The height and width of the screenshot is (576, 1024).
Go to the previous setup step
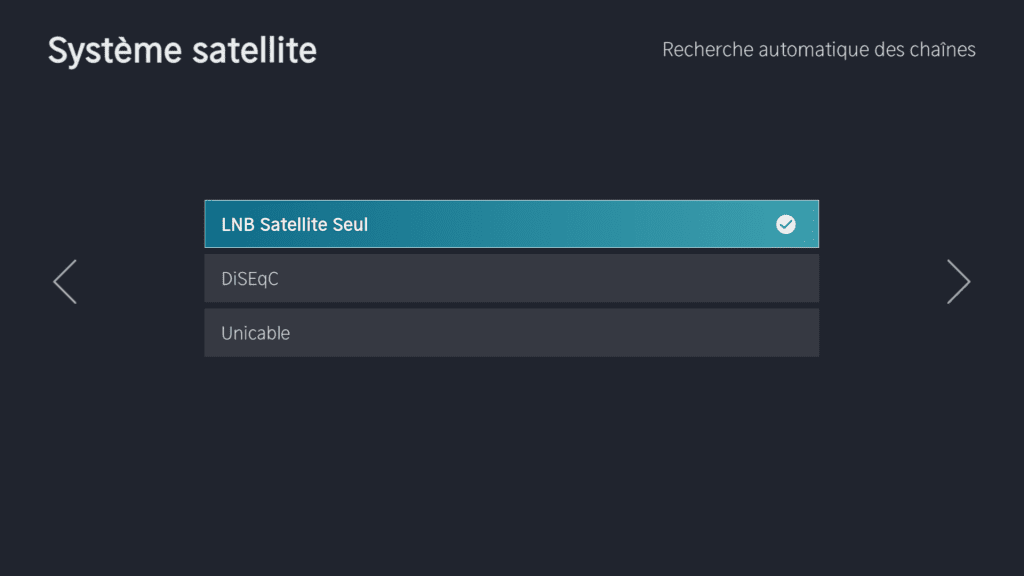(65, 282)
